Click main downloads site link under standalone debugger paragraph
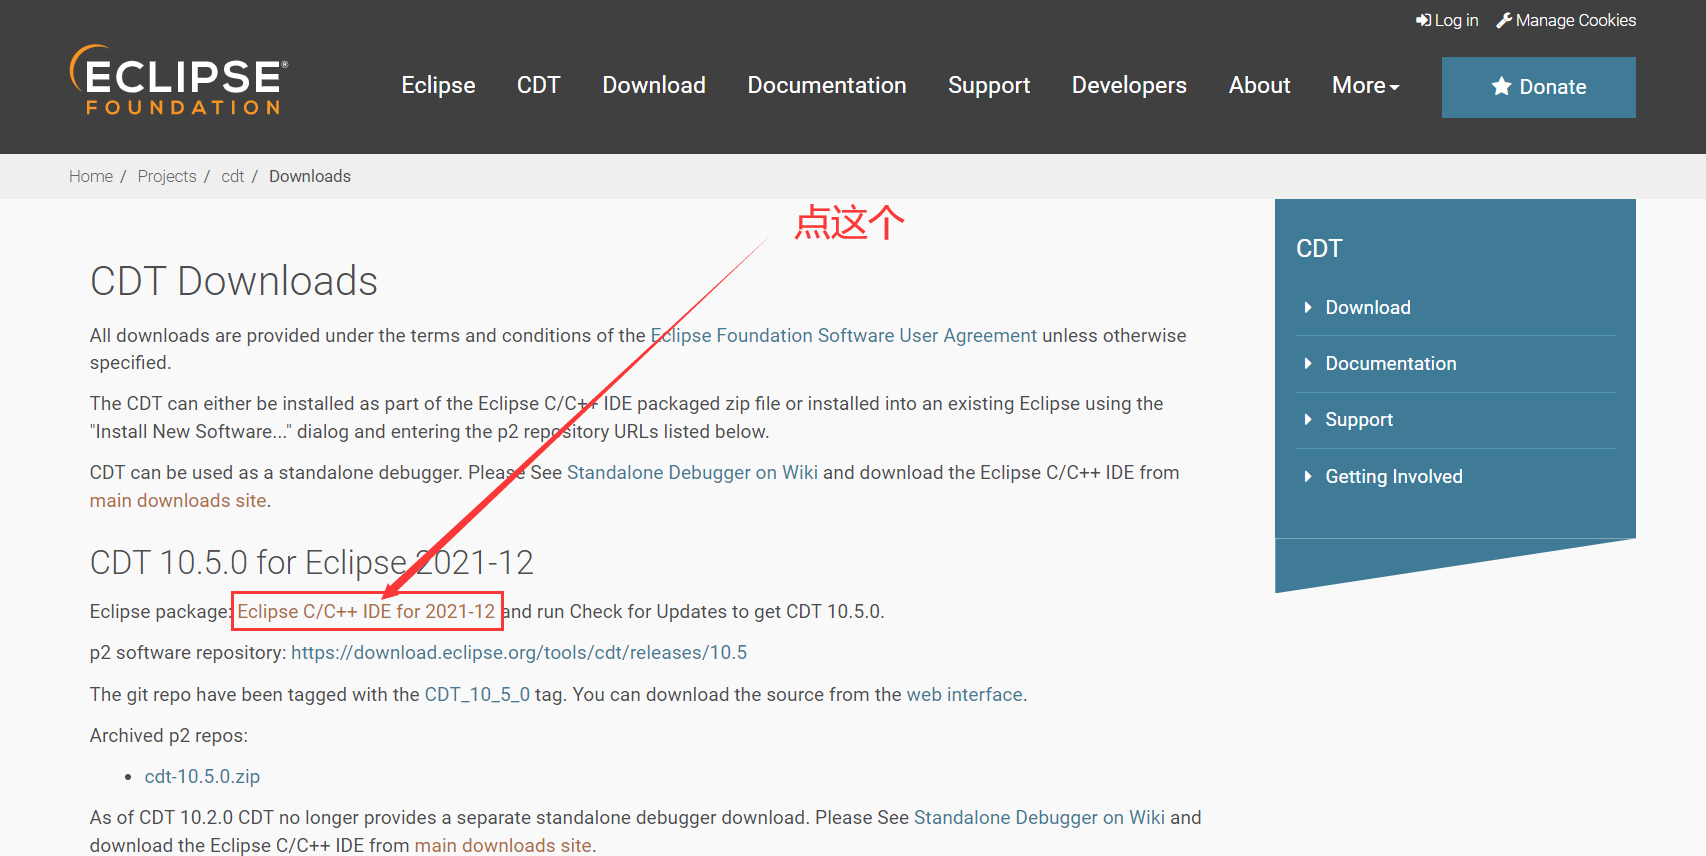 [x=178, y=500]
